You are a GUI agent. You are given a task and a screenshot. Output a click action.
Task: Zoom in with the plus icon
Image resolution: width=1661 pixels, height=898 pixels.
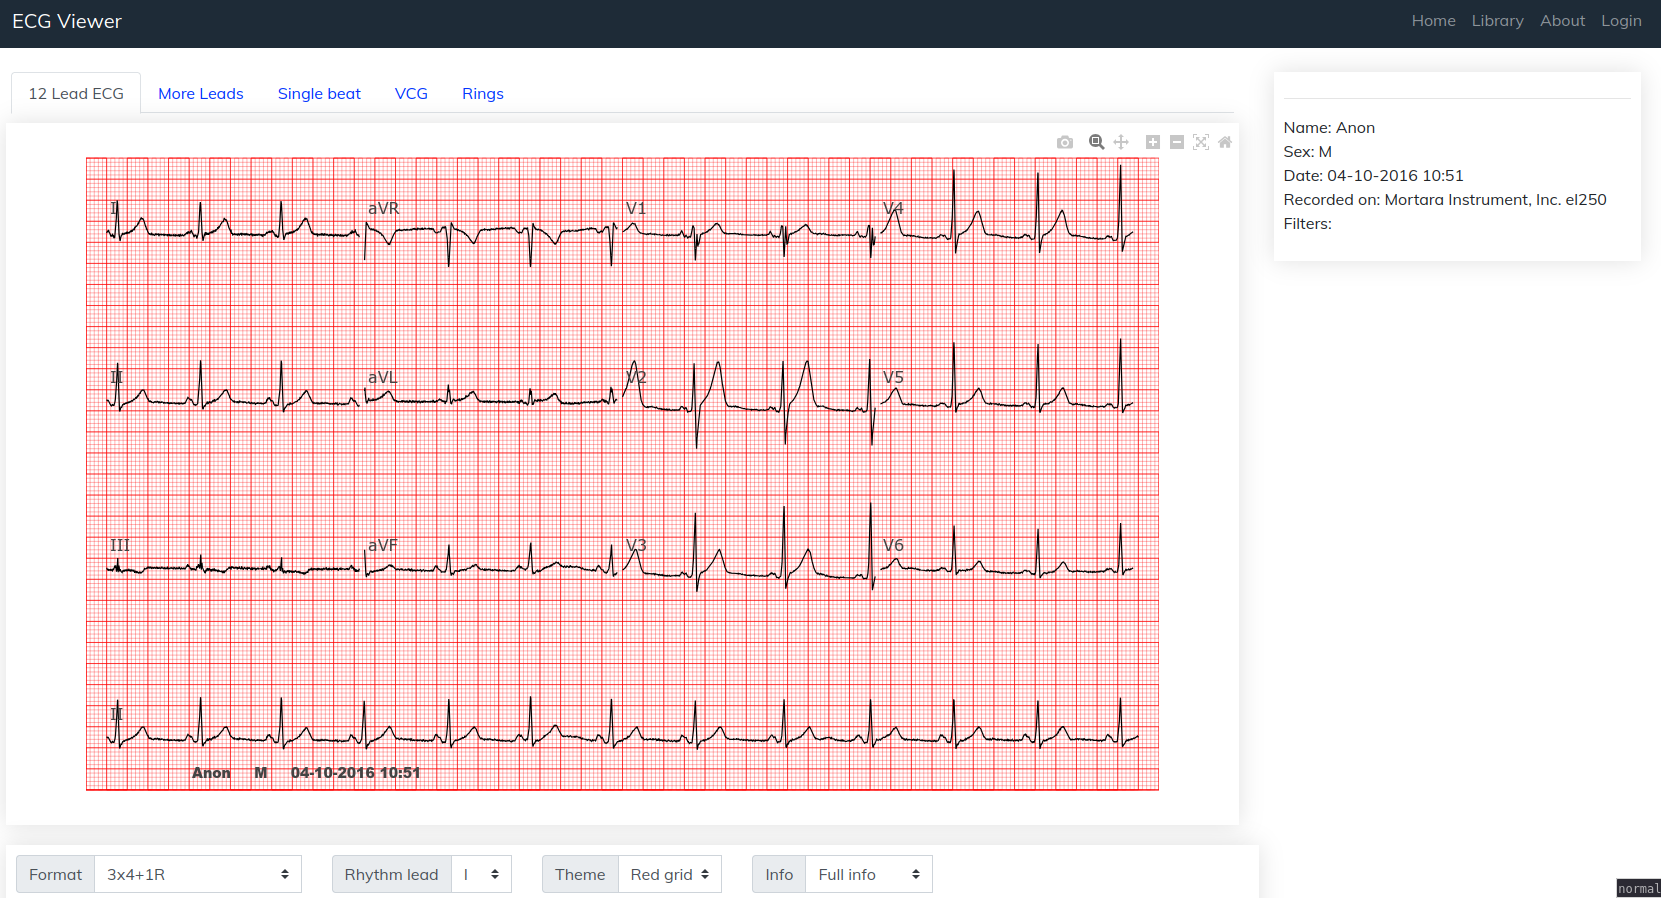(x=1153, y=142)
